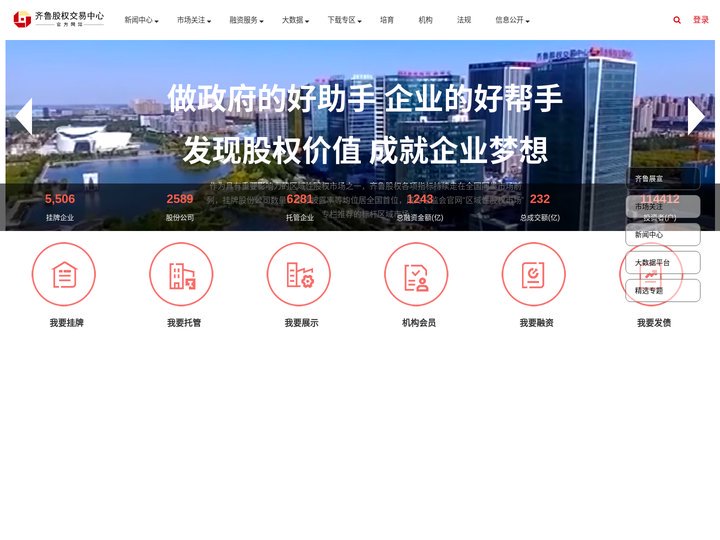720x540 pixels.
Task: Click the 1243 总融资金额 statistic
Action: tap(420, 208)
